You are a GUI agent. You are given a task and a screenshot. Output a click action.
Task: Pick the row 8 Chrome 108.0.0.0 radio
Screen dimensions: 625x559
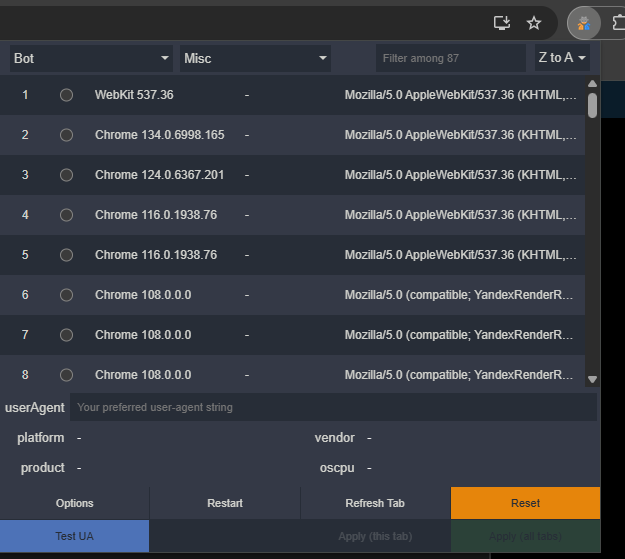click(x=66, y=375)
